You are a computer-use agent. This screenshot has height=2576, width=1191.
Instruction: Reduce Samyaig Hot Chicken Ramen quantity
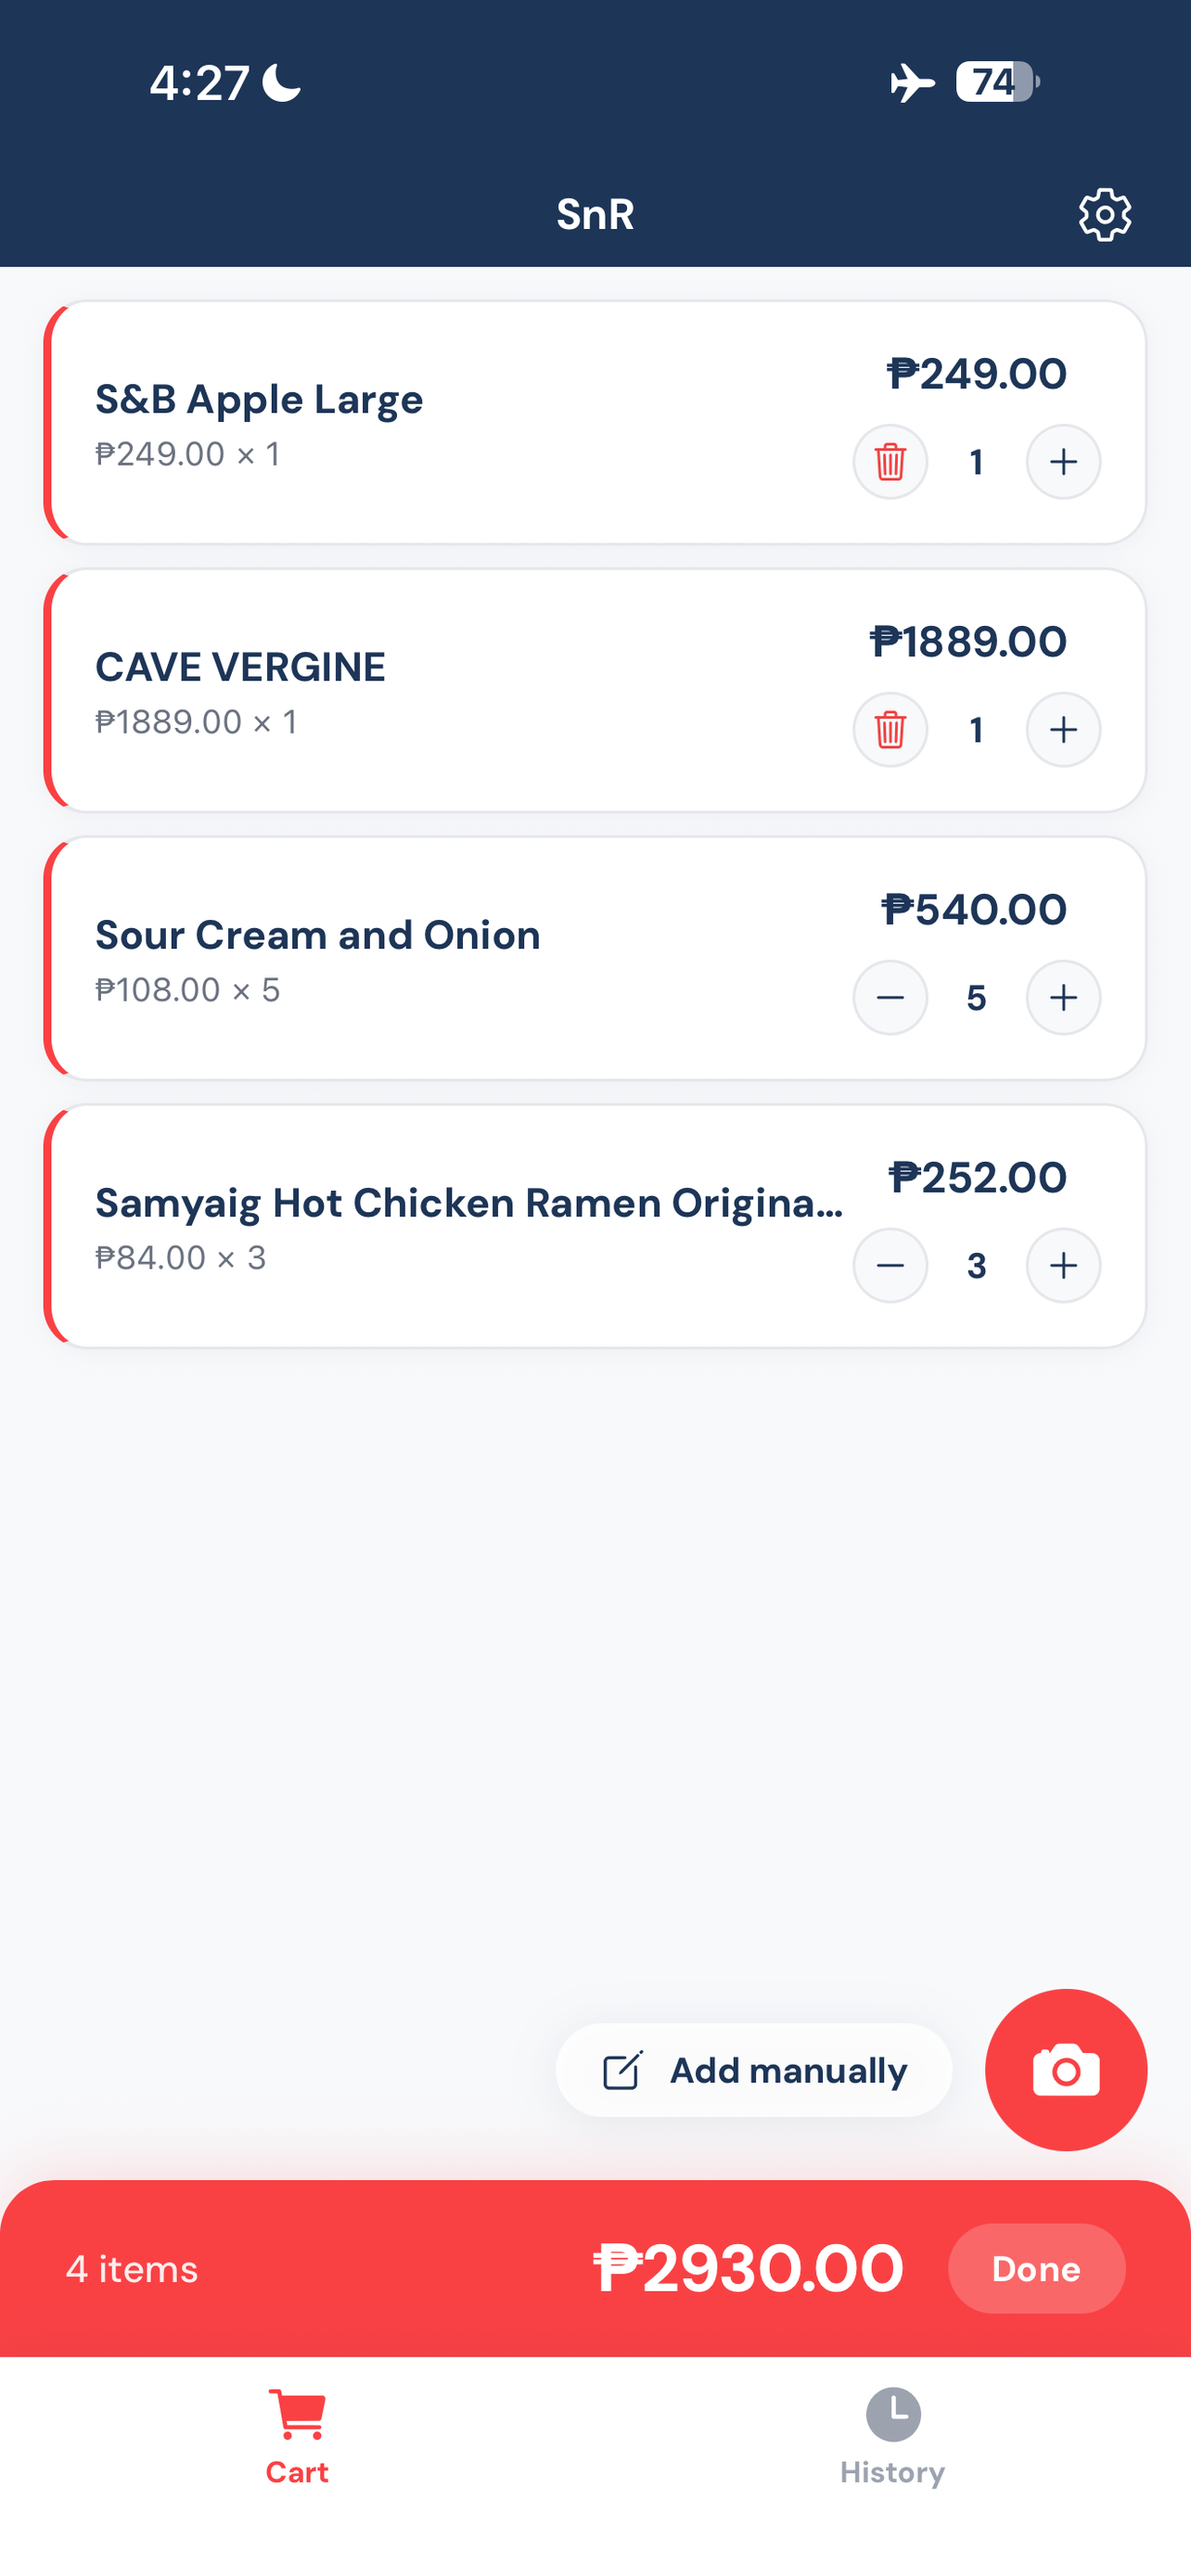point(889,1266)
